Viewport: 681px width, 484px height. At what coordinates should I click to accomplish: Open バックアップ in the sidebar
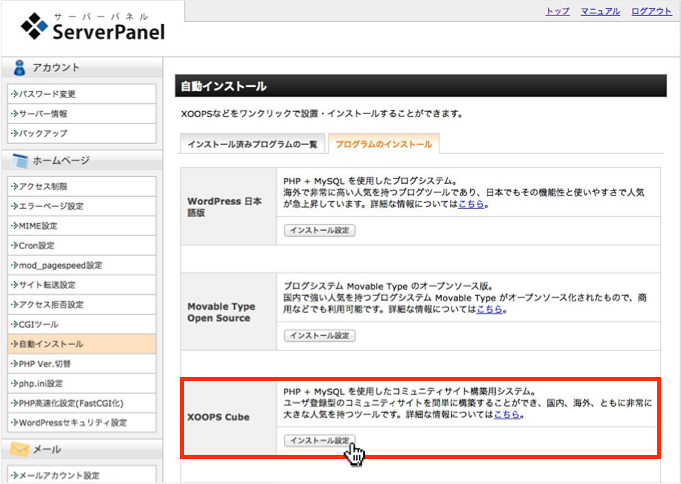82,133
